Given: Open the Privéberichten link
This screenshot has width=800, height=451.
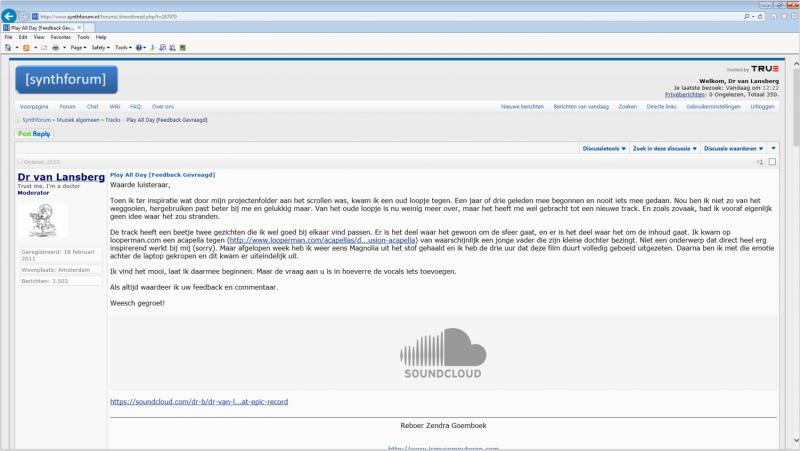Looking at the screenshot, I should coord(685,94).
